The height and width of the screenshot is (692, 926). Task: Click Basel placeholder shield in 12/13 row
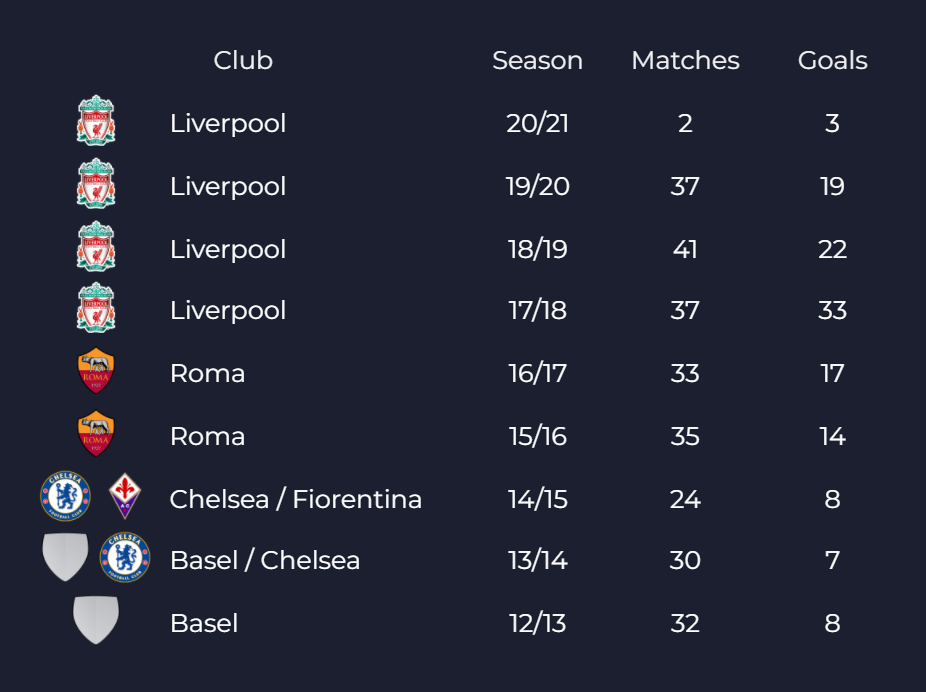(x=96, y=620)
